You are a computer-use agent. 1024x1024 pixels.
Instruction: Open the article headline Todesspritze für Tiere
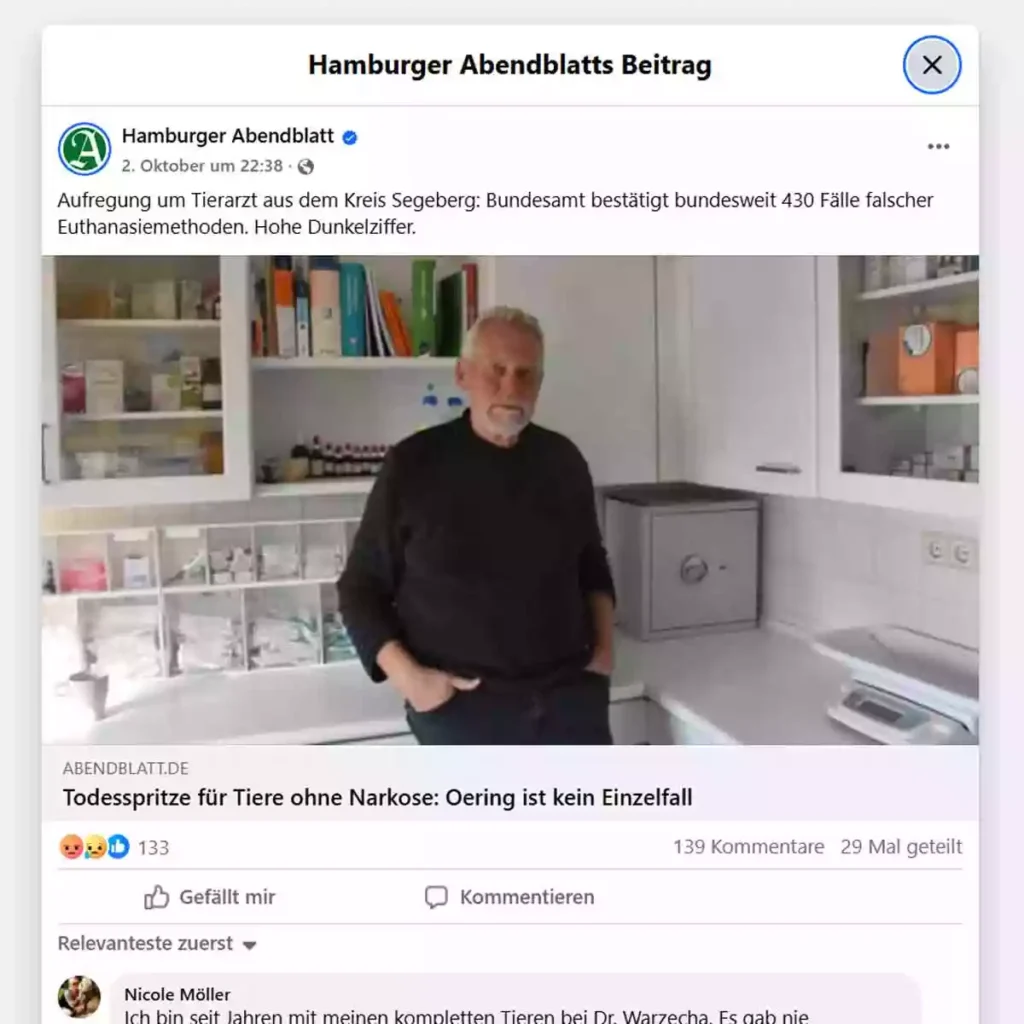pos(377,797)
